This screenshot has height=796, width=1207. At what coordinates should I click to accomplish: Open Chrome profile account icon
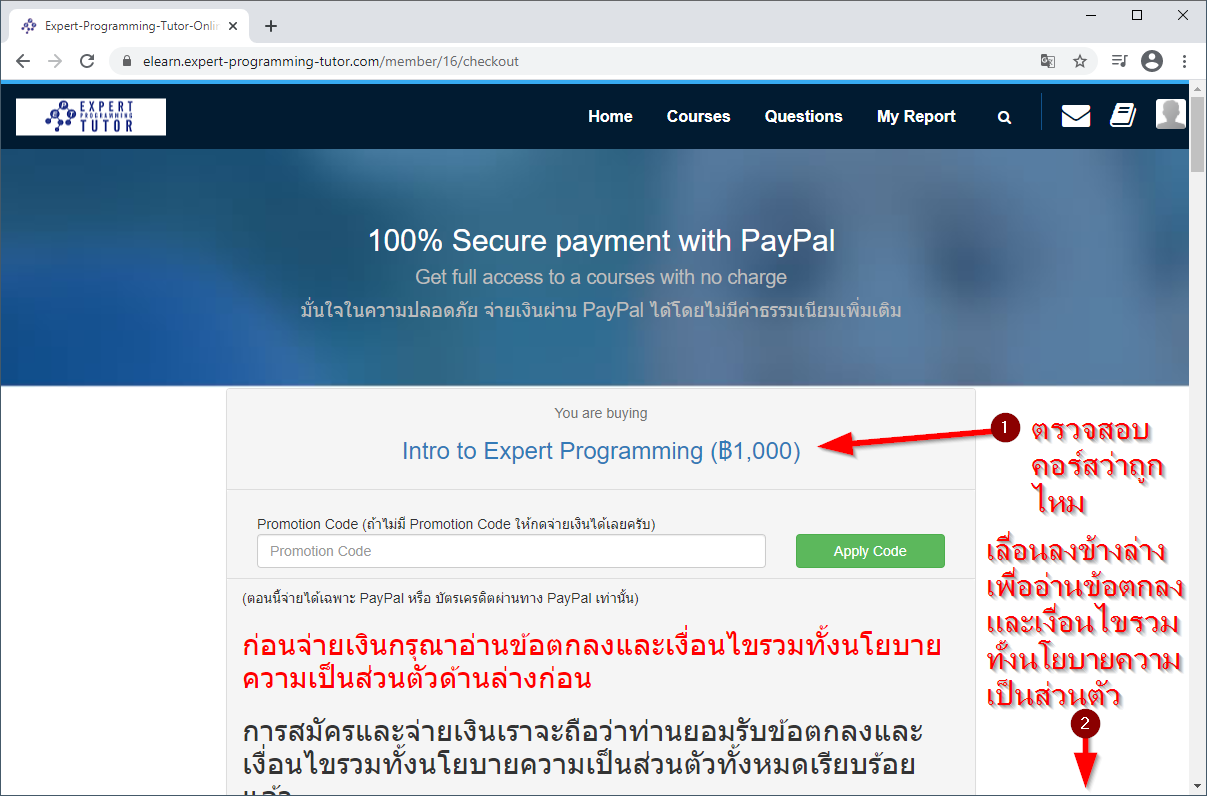click(x=1152, y=61)
